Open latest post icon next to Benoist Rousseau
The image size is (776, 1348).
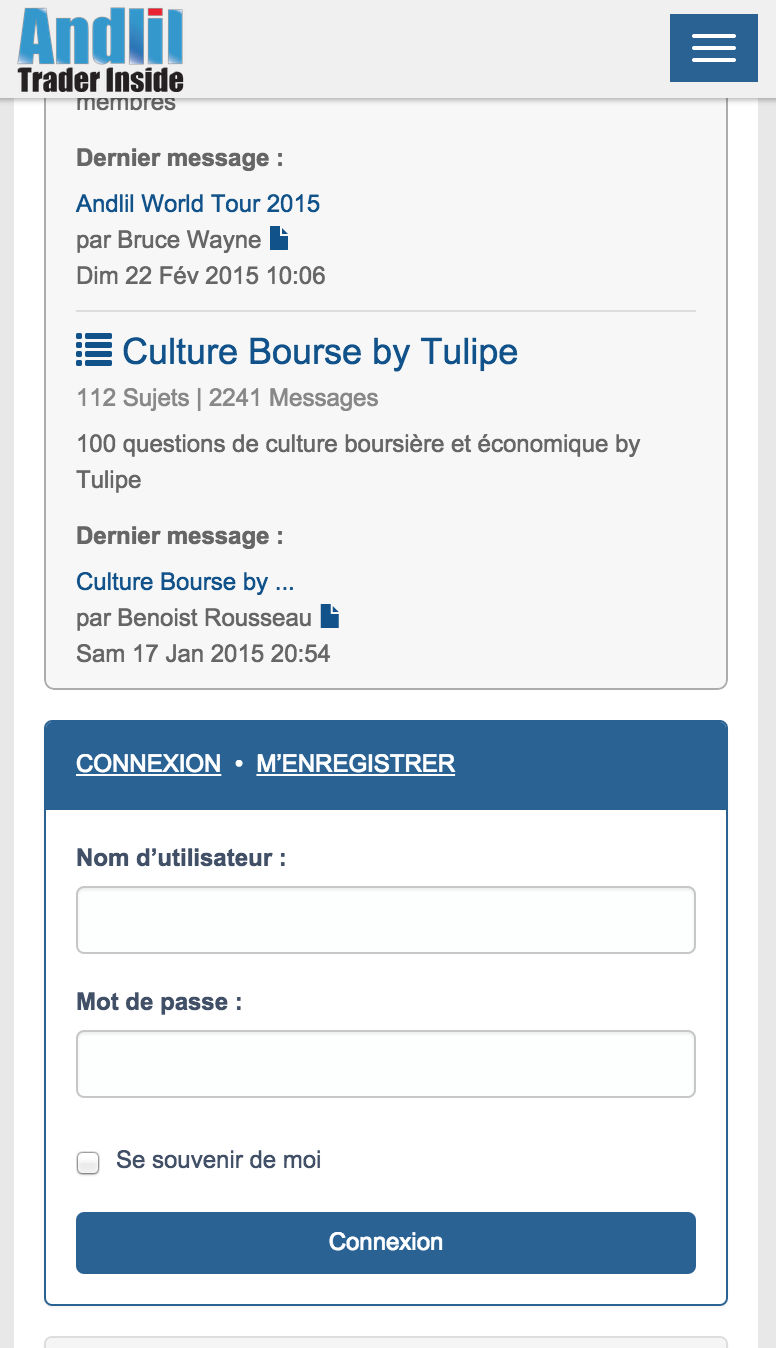click(330, 617)
